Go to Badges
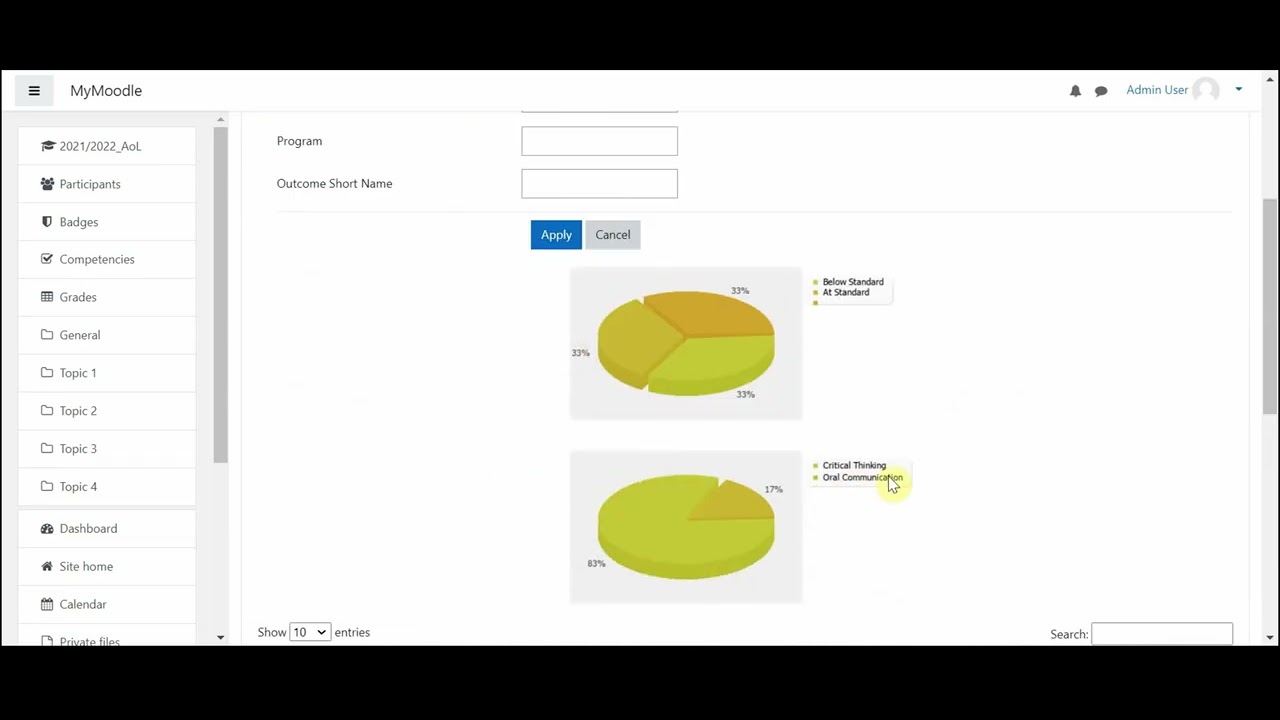Viewport: 1280px width, 720px height. click(x=79, y=222)
